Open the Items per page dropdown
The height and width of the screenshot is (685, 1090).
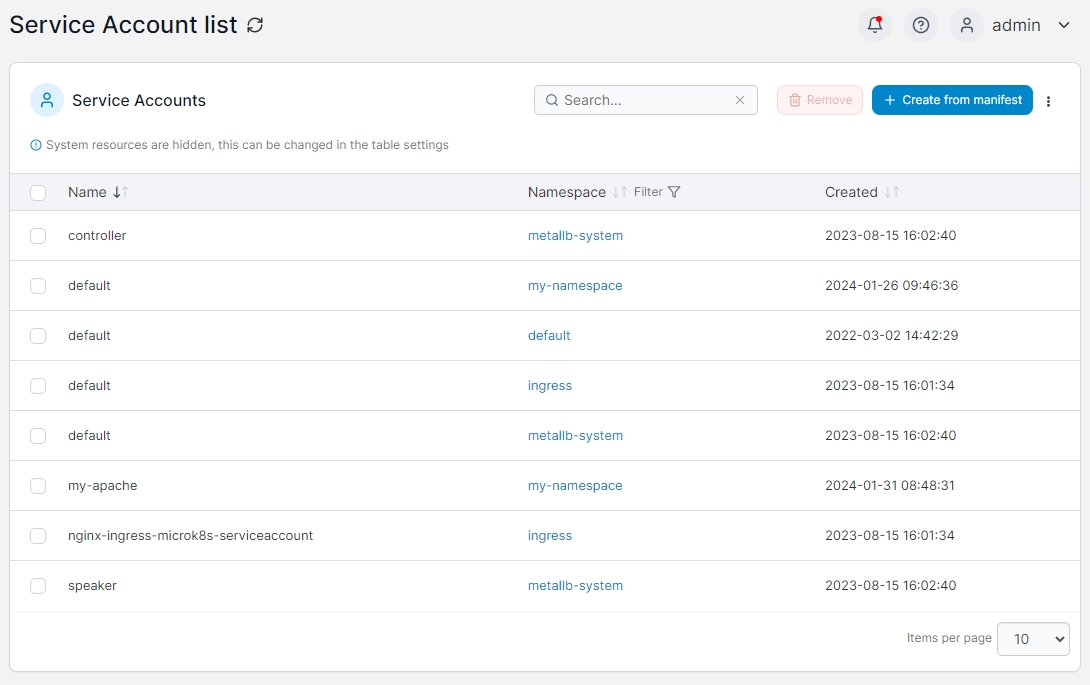point(1033,639)
